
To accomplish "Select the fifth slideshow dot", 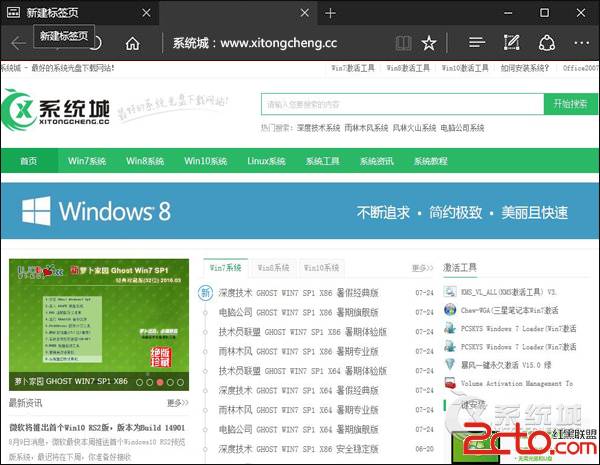I will 181,382.
